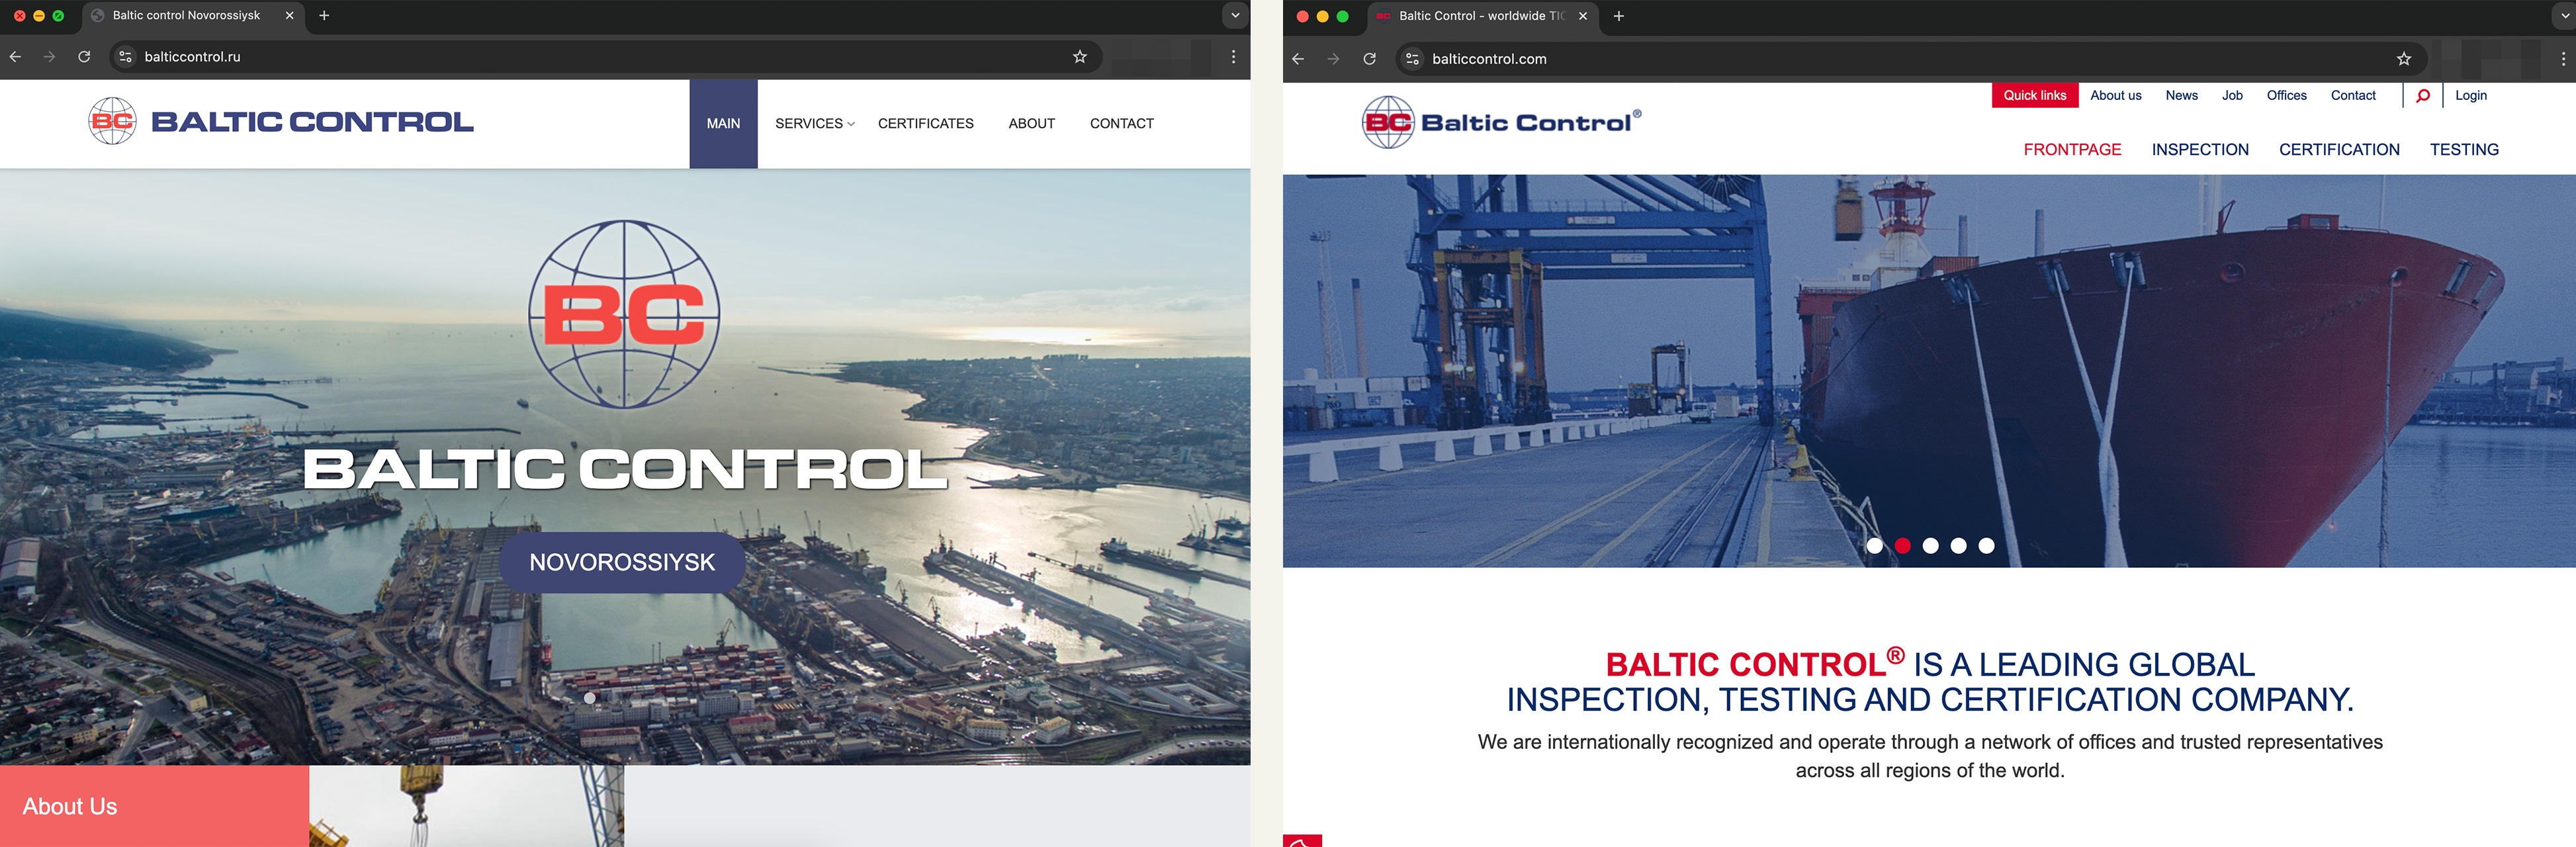The image size is (2576, 847).
Task: Click the red floating icon at page bottom-left
Action: (x=1302, y=840)
